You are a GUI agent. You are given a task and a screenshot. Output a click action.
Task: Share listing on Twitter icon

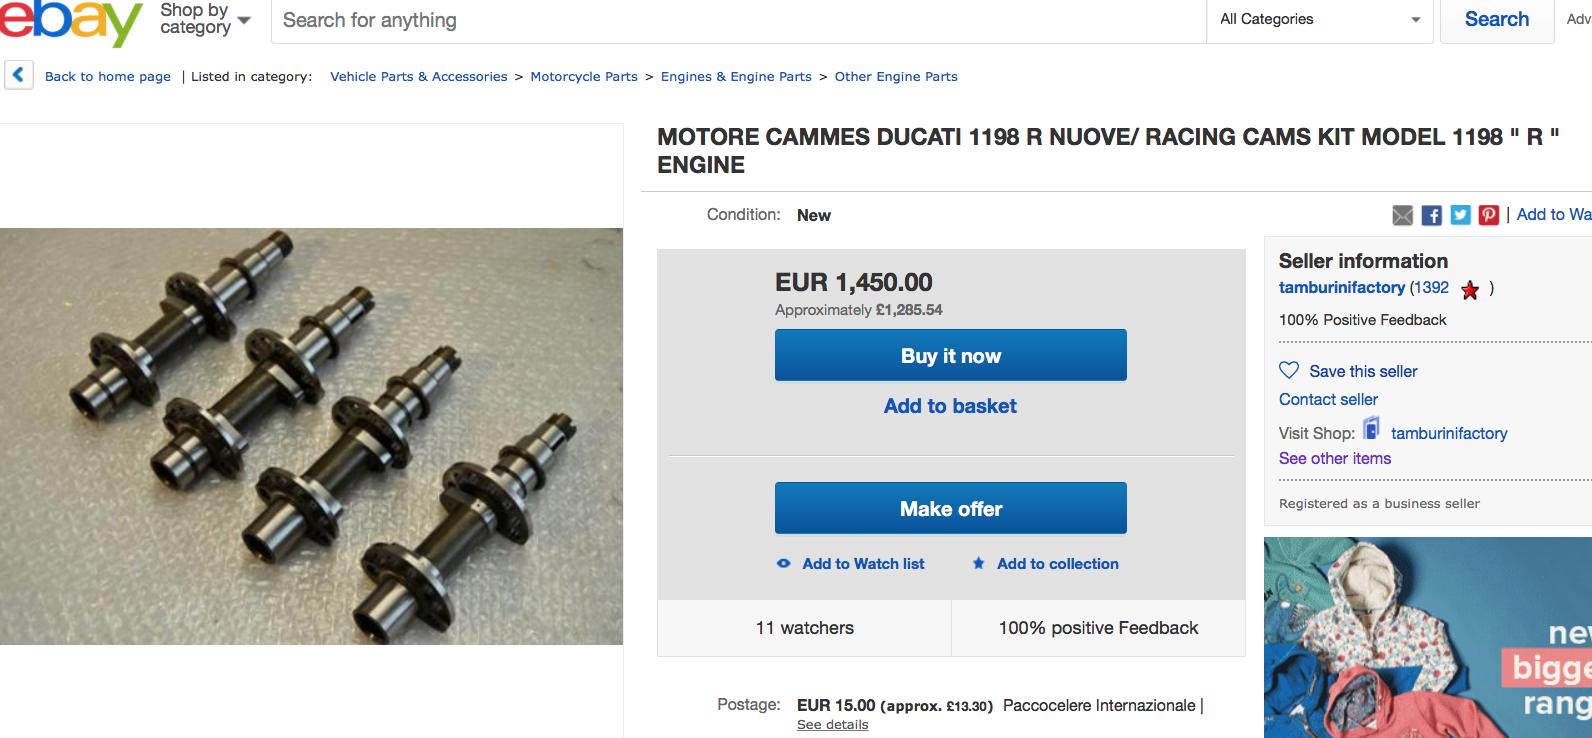[1461, 215]
